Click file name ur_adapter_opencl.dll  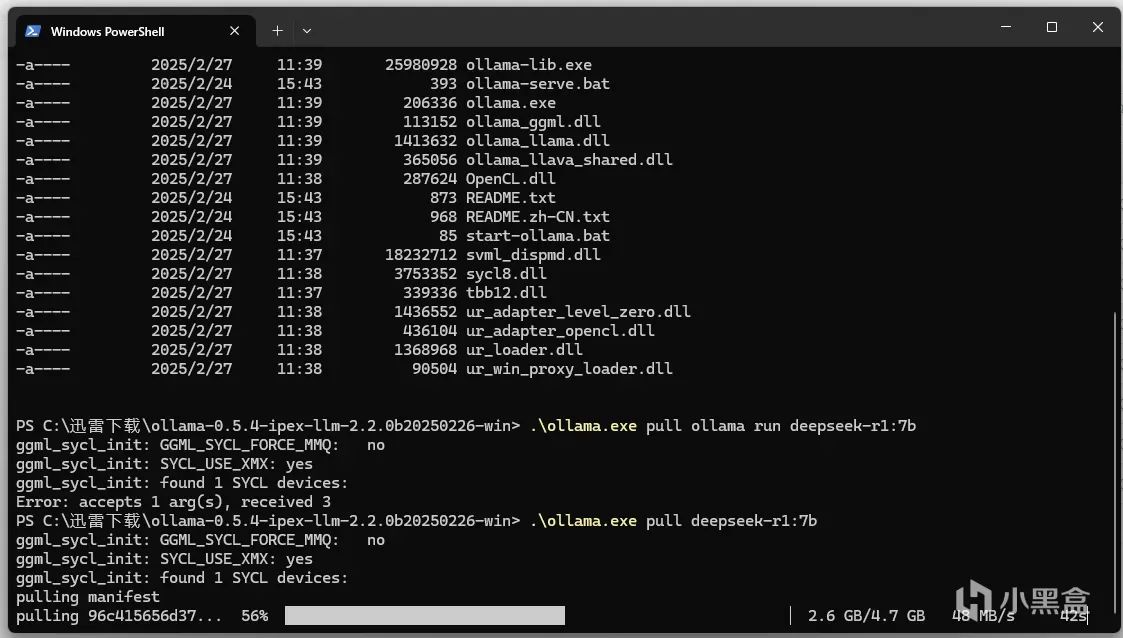560,331
